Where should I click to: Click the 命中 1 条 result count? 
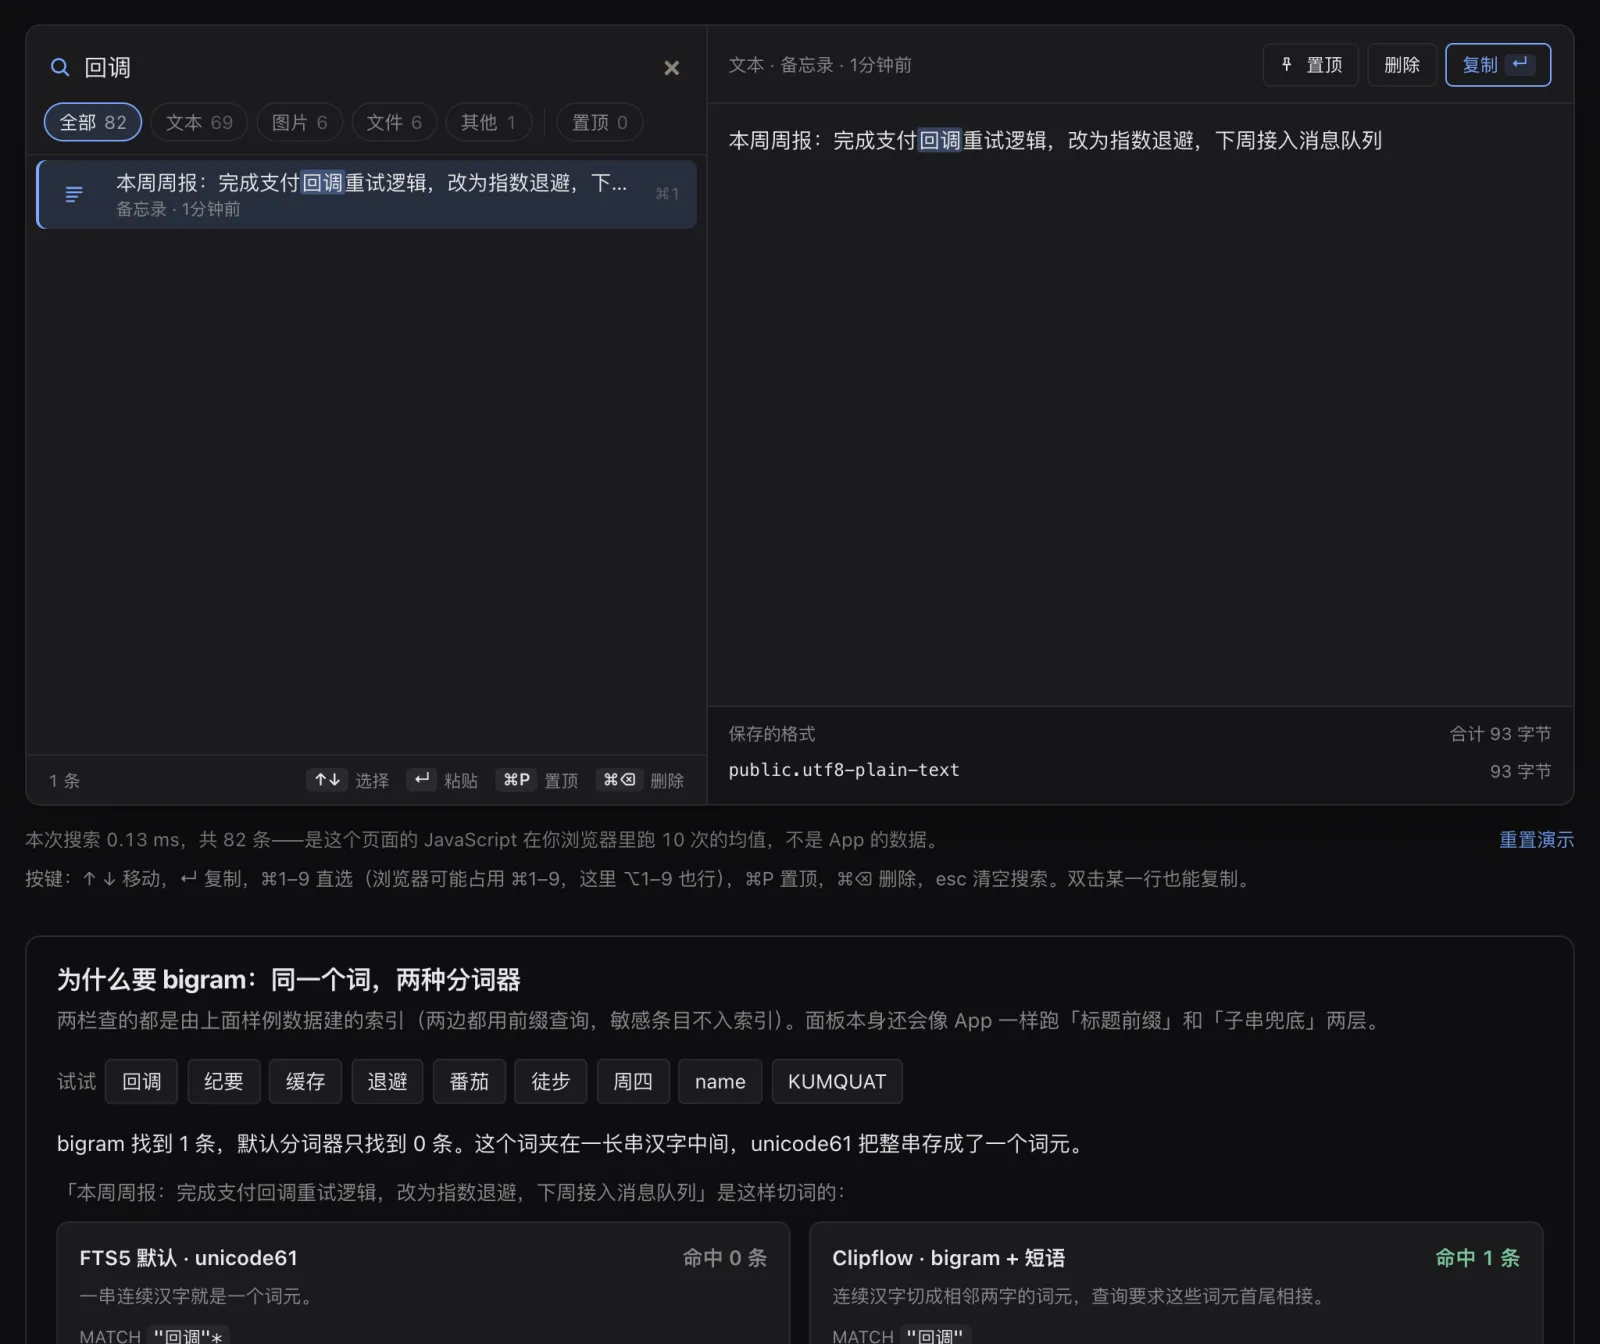tap(1477, 1258)
